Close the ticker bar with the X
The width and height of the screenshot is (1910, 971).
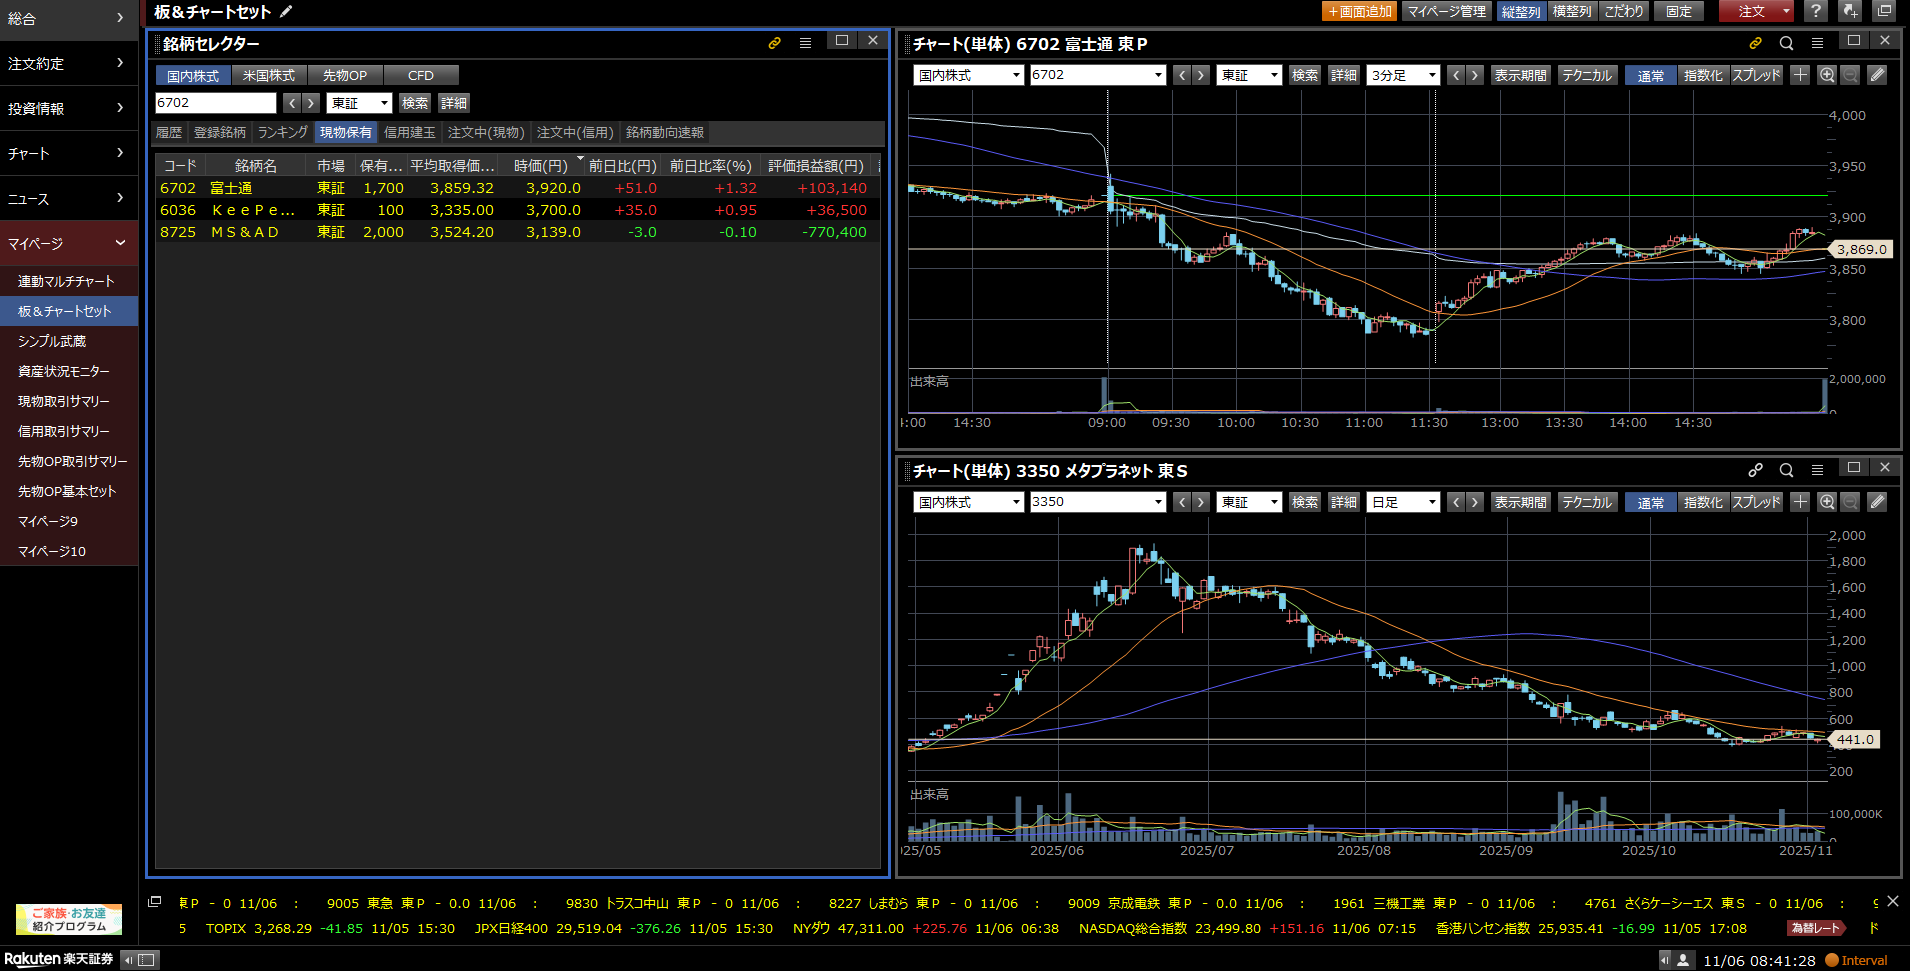coord(1892,901)
